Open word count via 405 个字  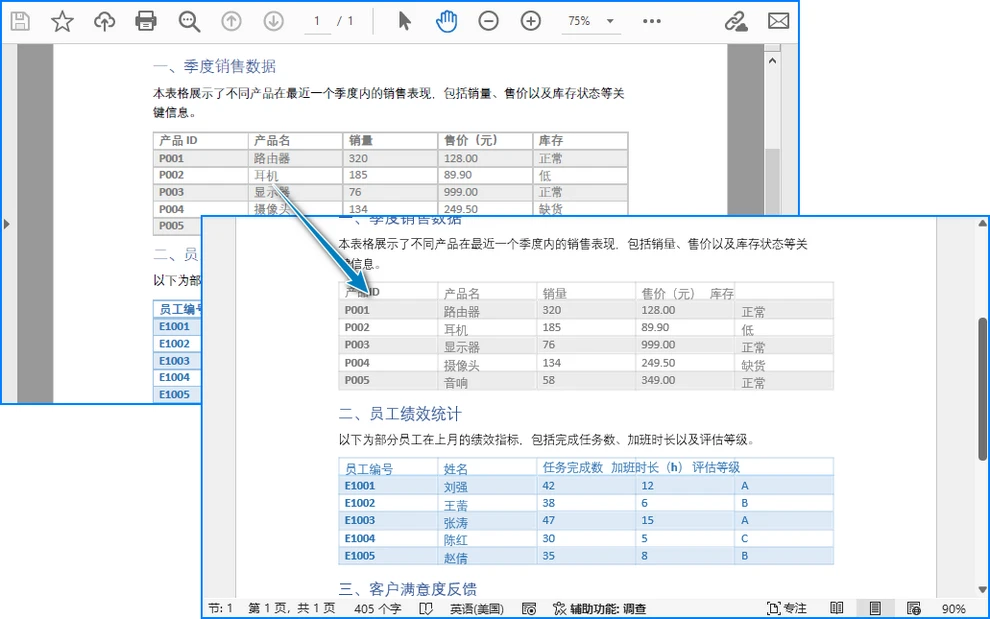(x=378, y=607)
